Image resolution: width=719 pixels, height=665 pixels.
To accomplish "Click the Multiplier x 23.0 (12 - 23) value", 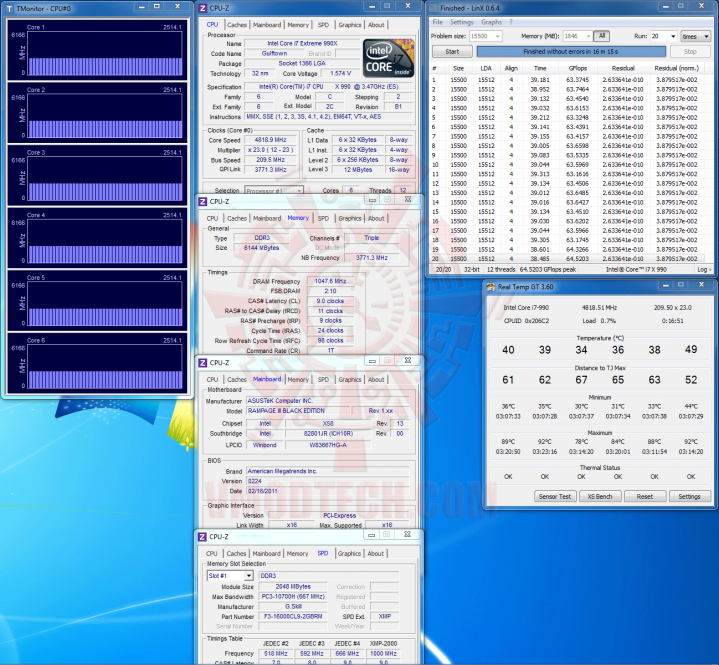I will [271, 150].
